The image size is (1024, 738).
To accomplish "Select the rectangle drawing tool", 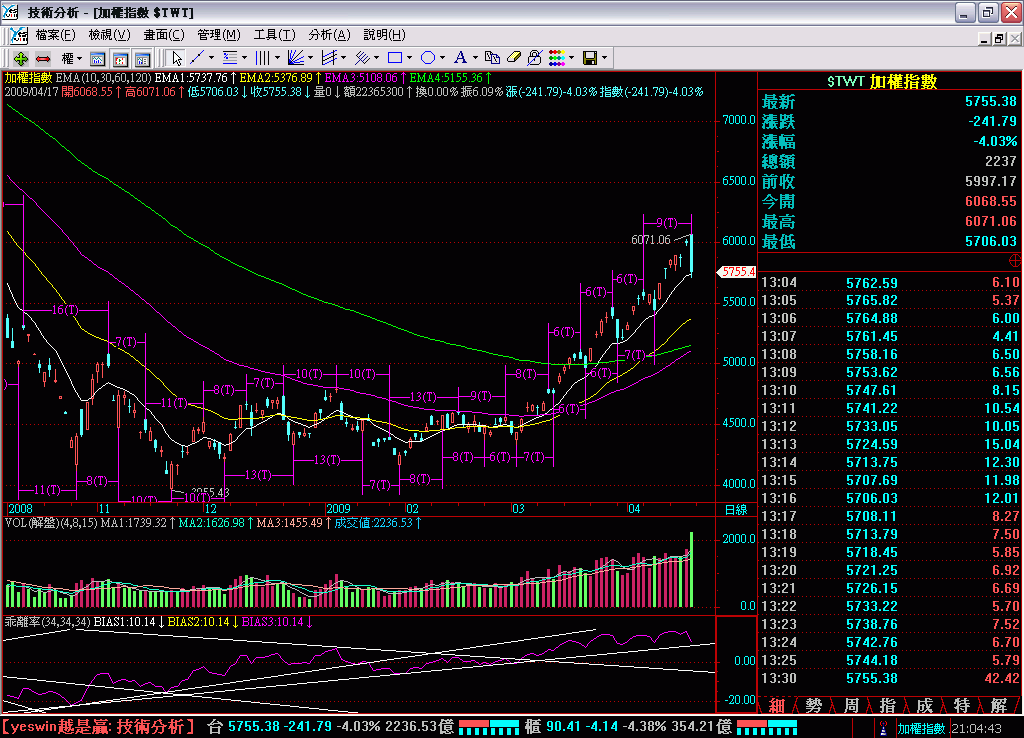I will coord(394,58).
